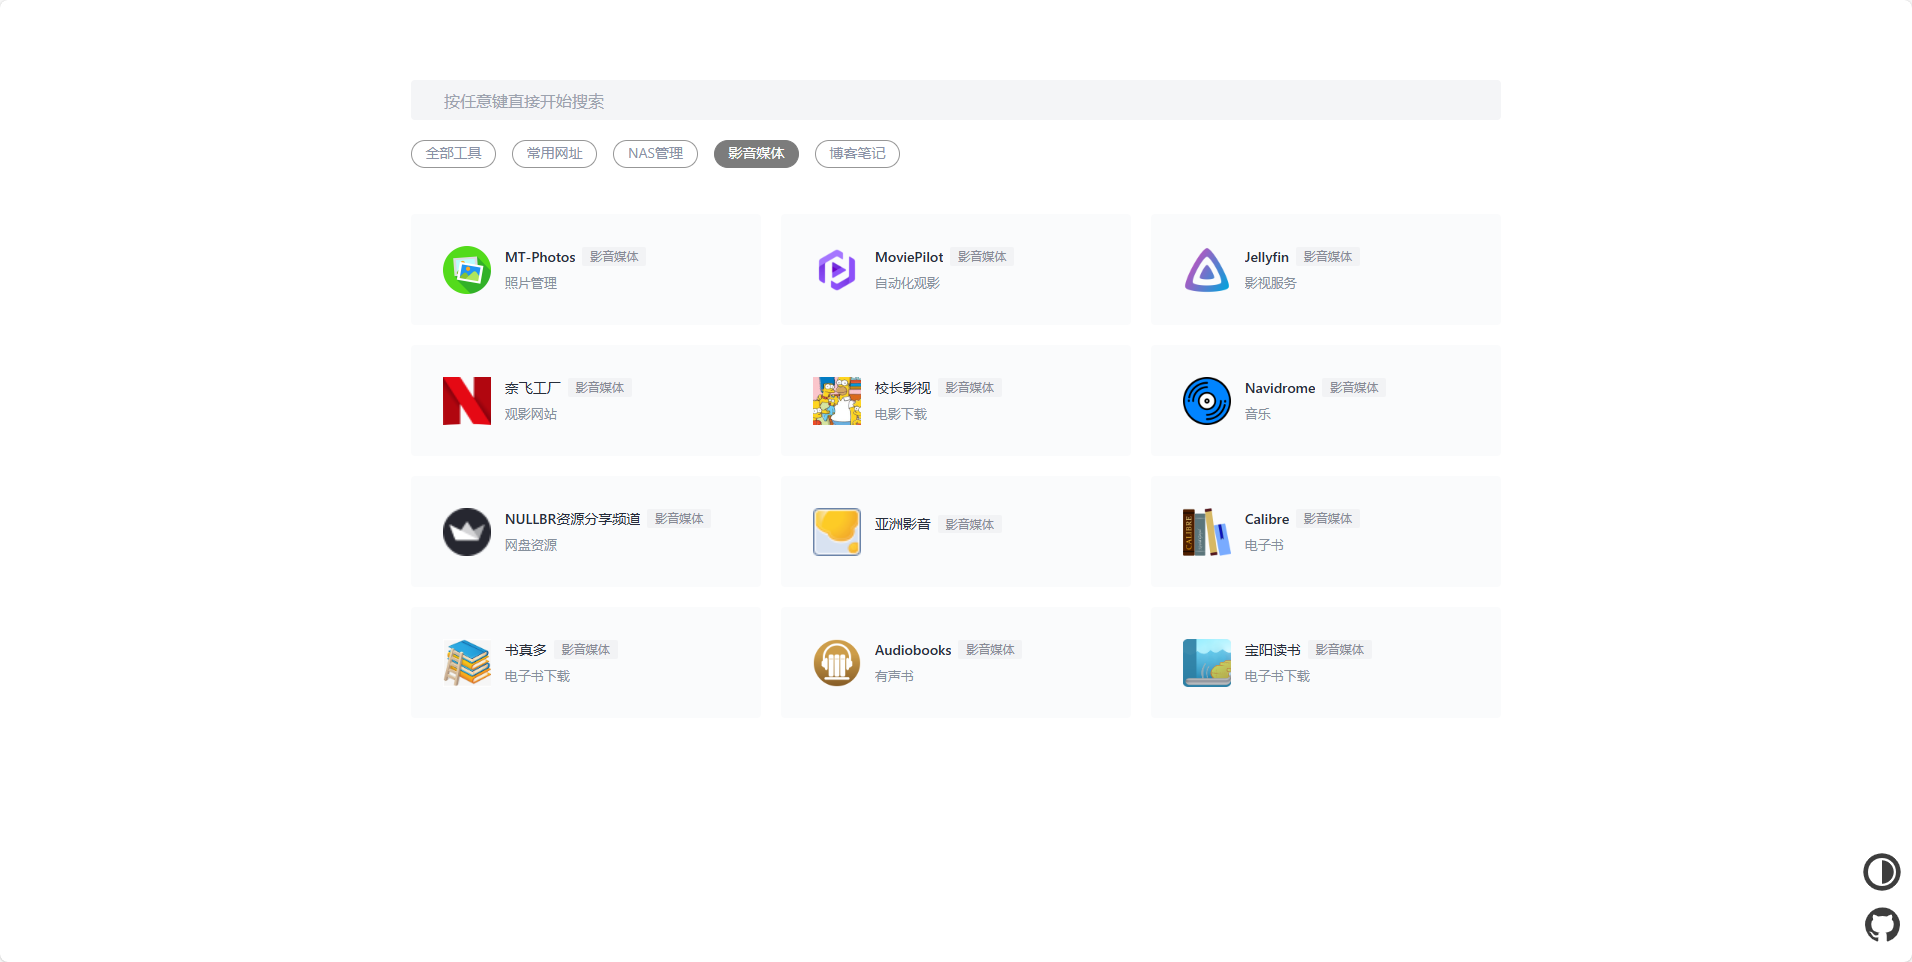The image size is (1912, 962).
Task: Click the 自动化观影 description text
Action: click(x=907, y=283)
